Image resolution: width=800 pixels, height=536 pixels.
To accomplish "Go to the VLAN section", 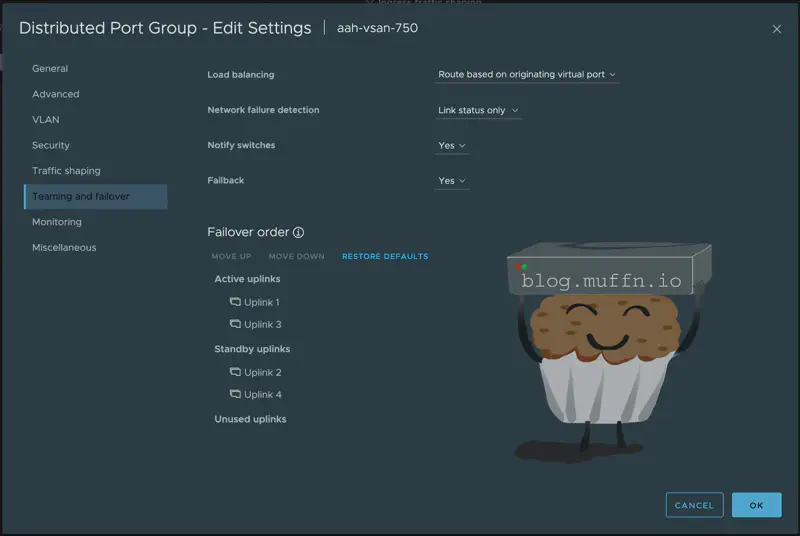I will click(46, 120).
